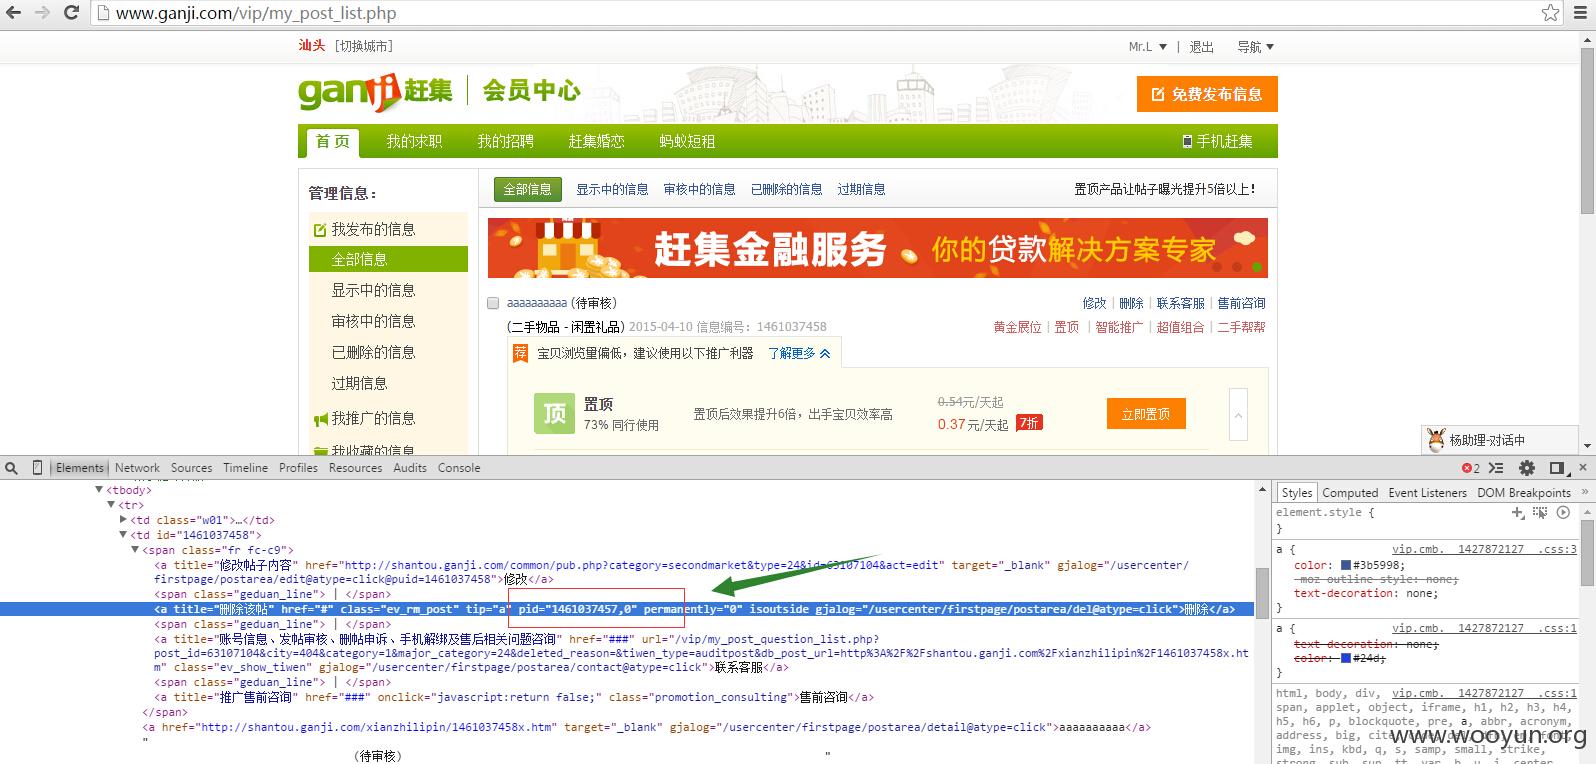Screen dimensions: 1596x764
Task: Click 修改 link for the post
Action: [1094, 303]
